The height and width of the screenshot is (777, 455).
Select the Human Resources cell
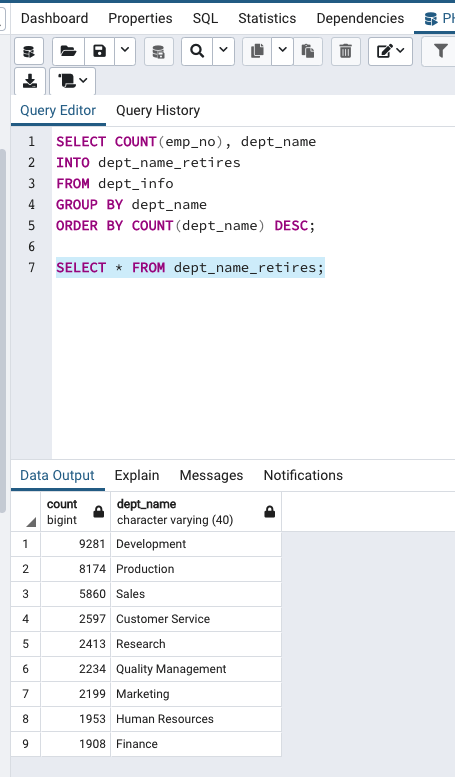196,719
